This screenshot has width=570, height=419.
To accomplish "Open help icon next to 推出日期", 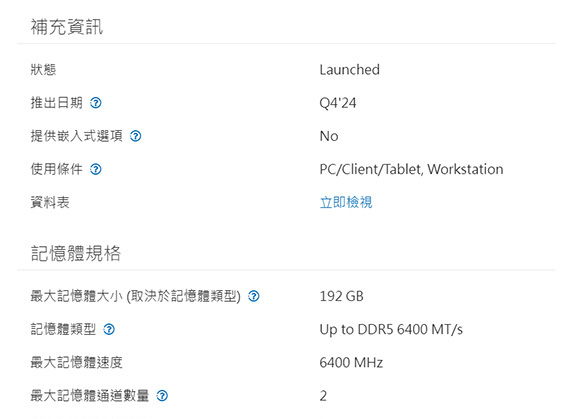I will (x=96, y=103).
